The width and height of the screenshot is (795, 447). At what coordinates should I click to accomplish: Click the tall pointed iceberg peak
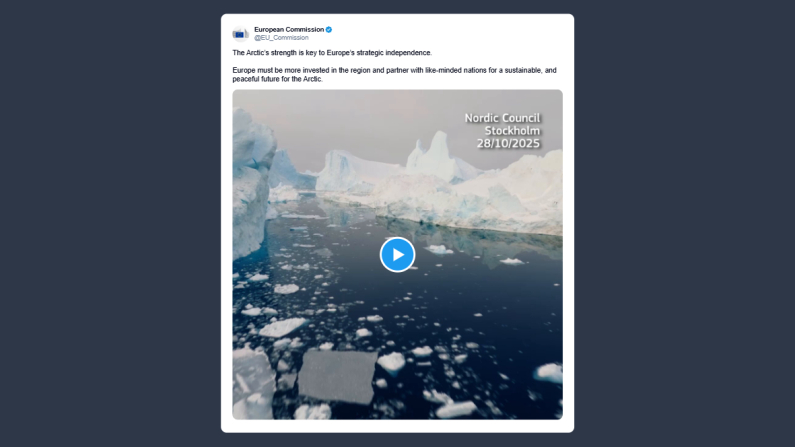click(439, 150)
